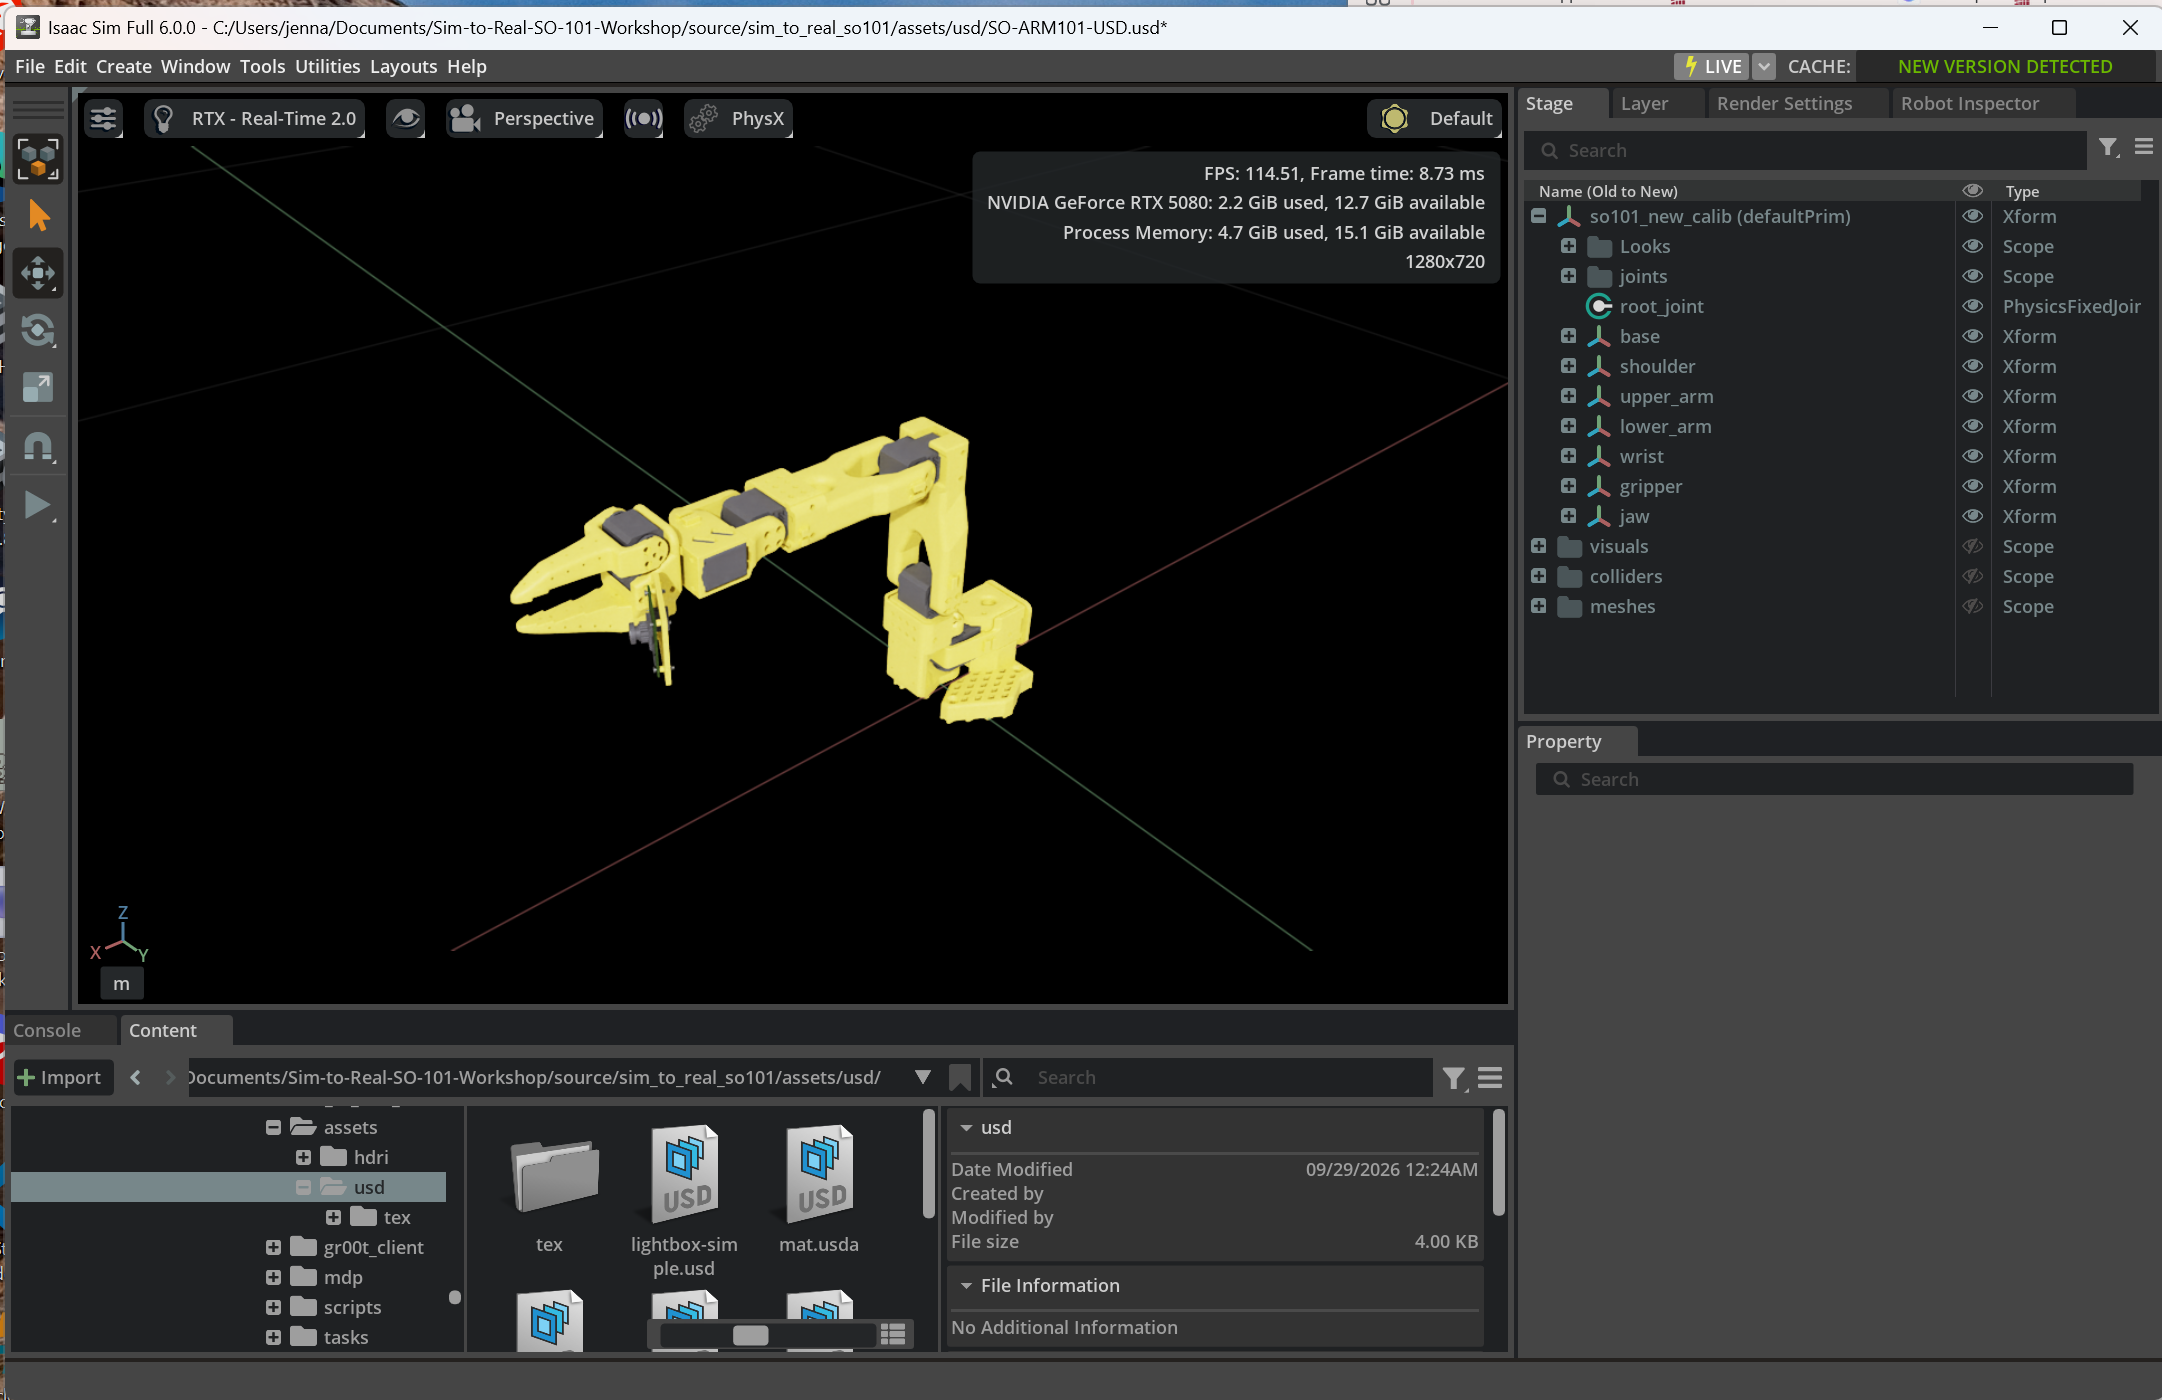Click the LIVE session button
Image resolution: width=2162 pixels, height=1400 pixels.
1712,67
